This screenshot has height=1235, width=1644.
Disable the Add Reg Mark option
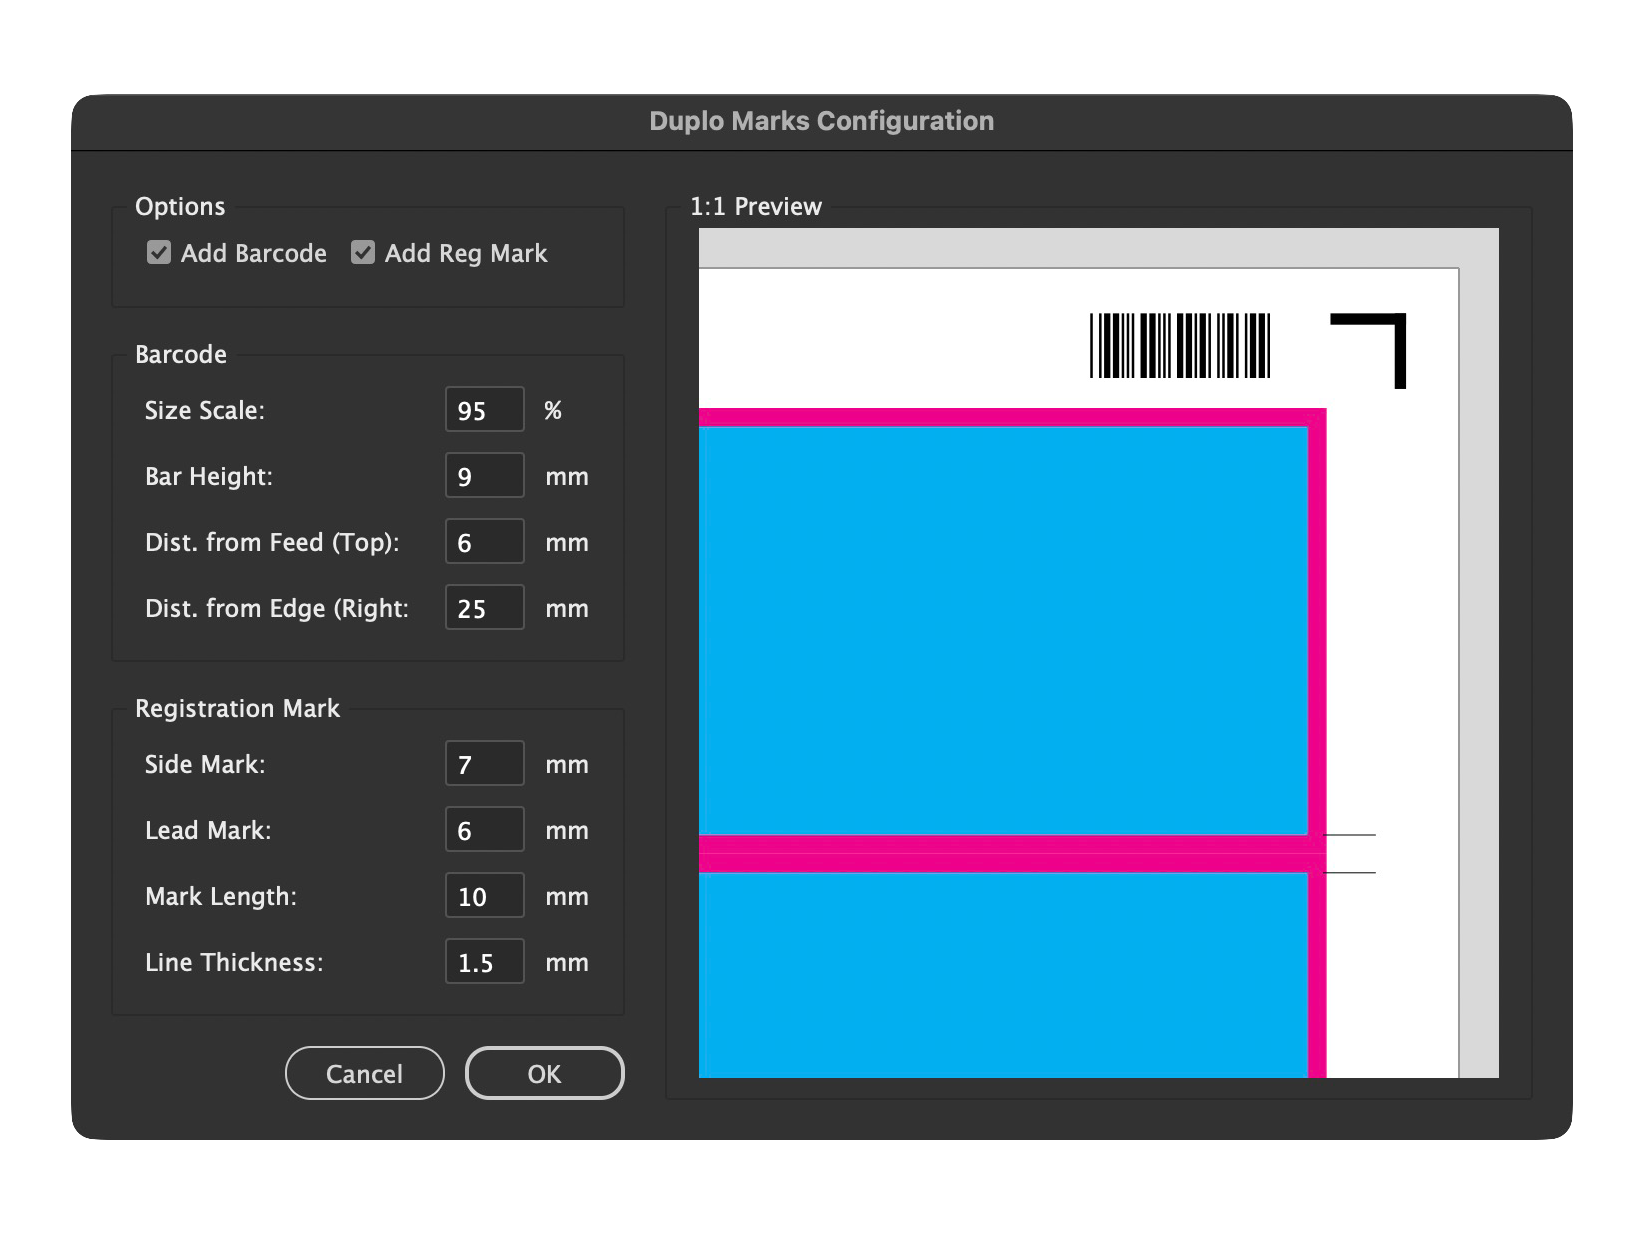[x=362, y=253]
